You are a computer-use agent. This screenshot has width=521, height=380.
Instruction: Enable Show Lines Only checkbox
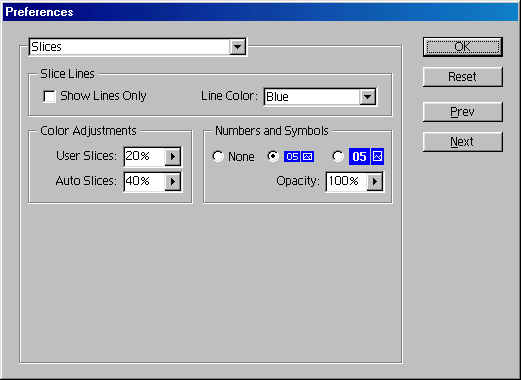(x=49, y=97)
